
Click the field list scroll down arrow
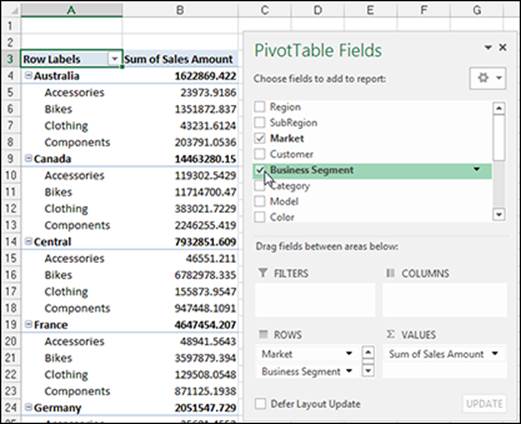coord(499,214)
